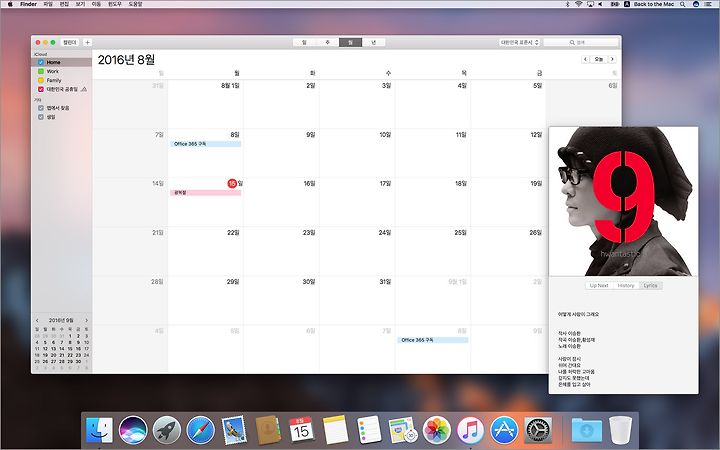Click the album artwork with red 9
The height and width of the screenshot is (450, 720).
point(624,201)
